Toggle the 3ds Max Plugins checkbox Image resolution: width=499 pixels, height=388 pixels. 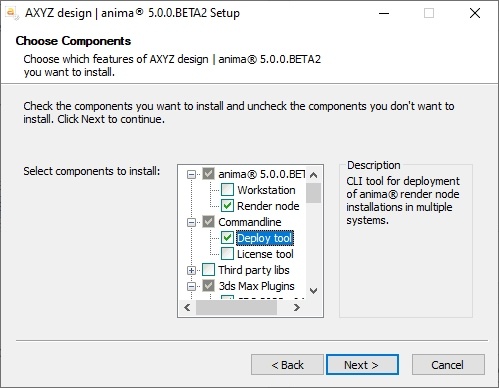click(209, 286)
